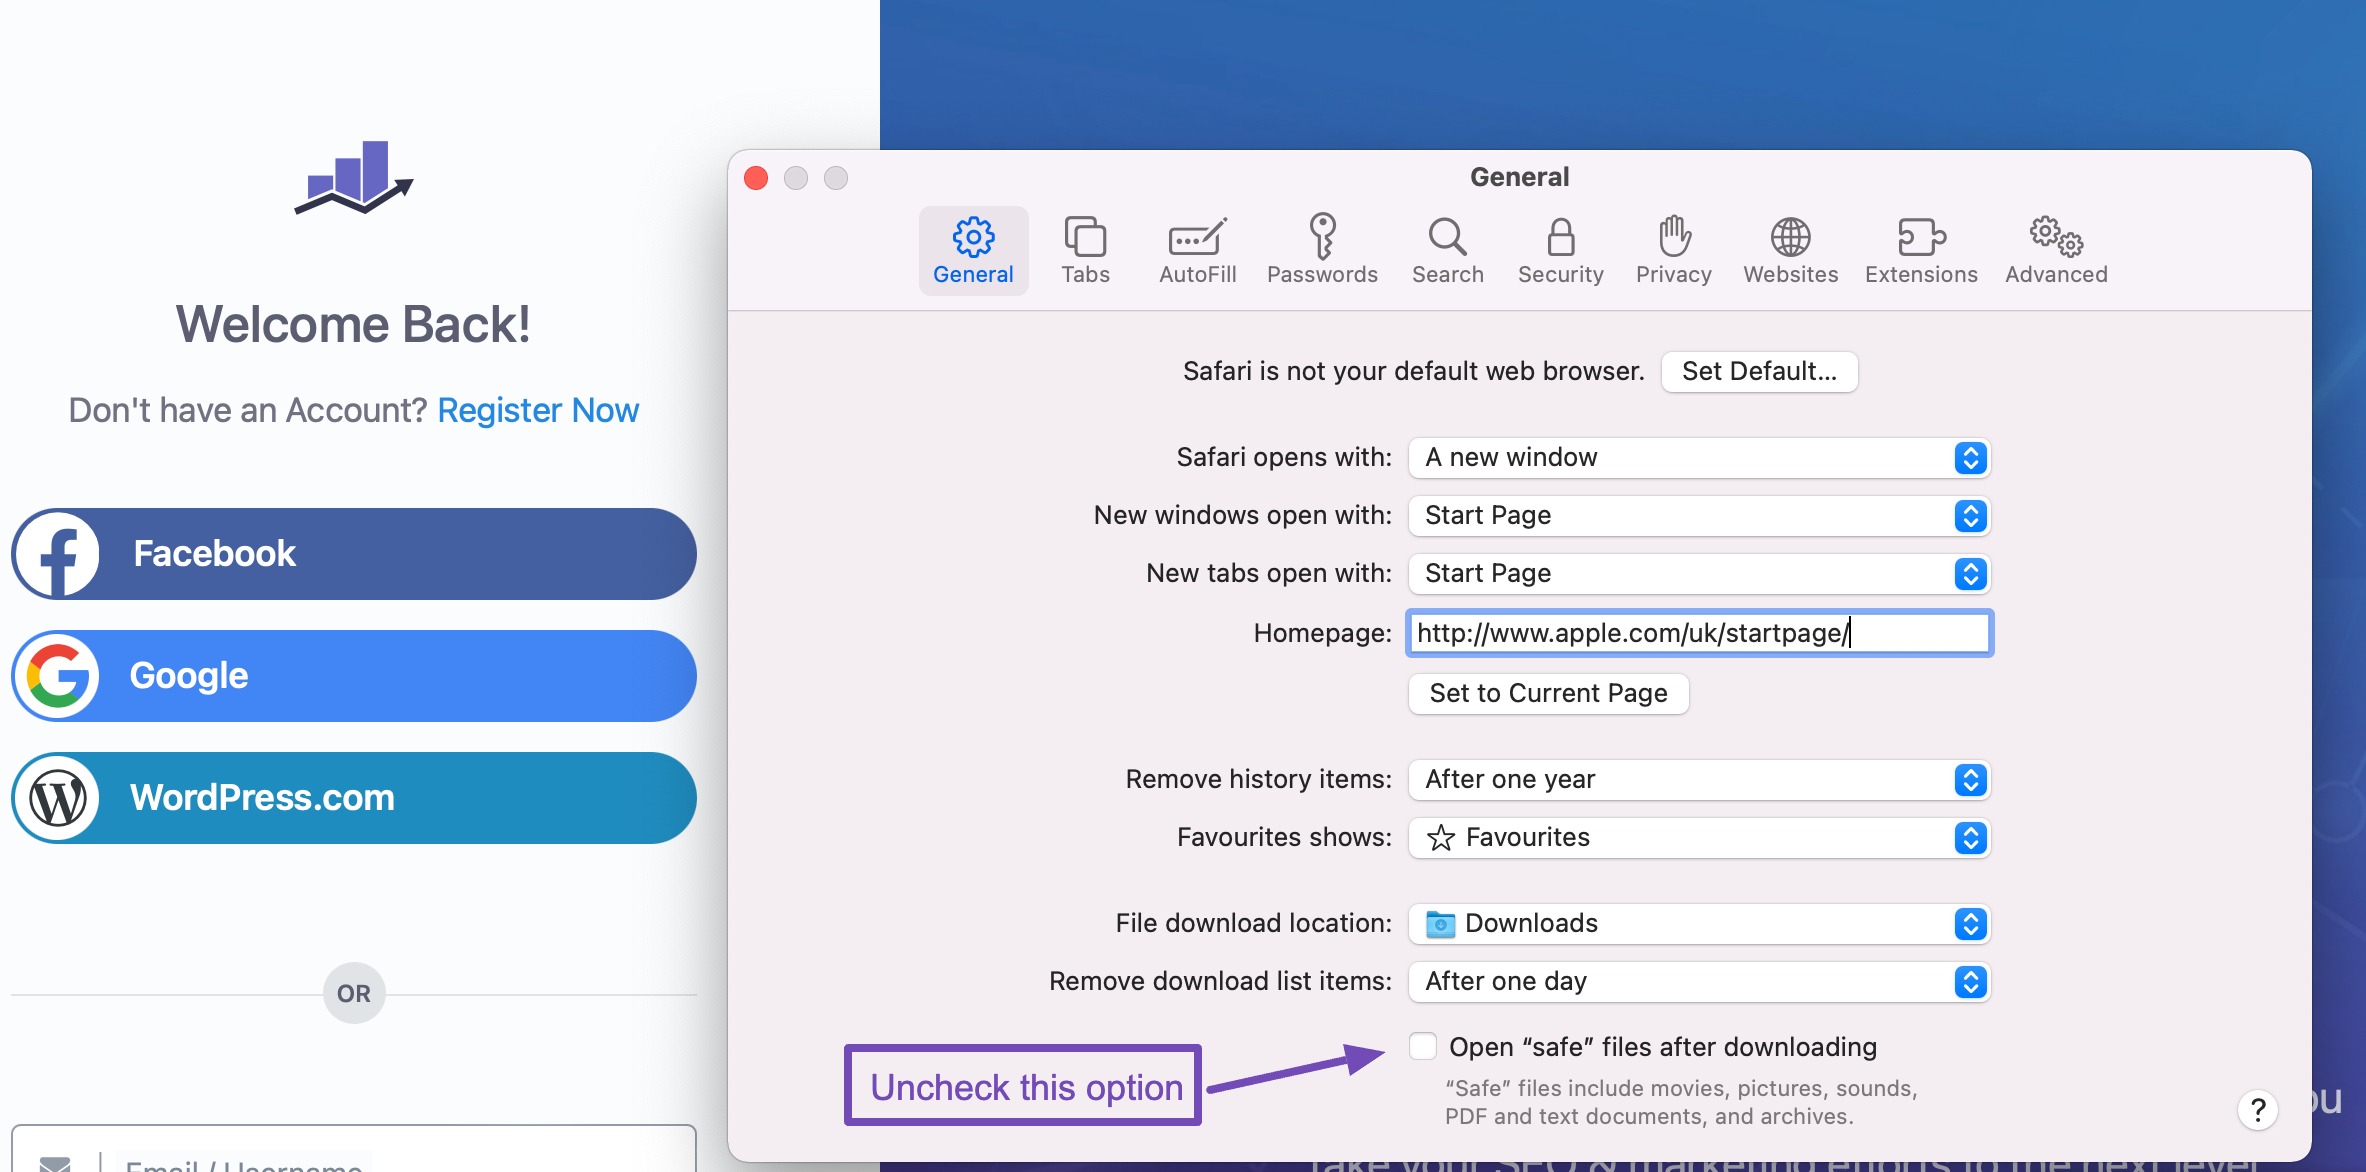Click the Safari is not your default text
The width and height of the screenshot is (2366, 1172).
click(x=1413, y=372)
